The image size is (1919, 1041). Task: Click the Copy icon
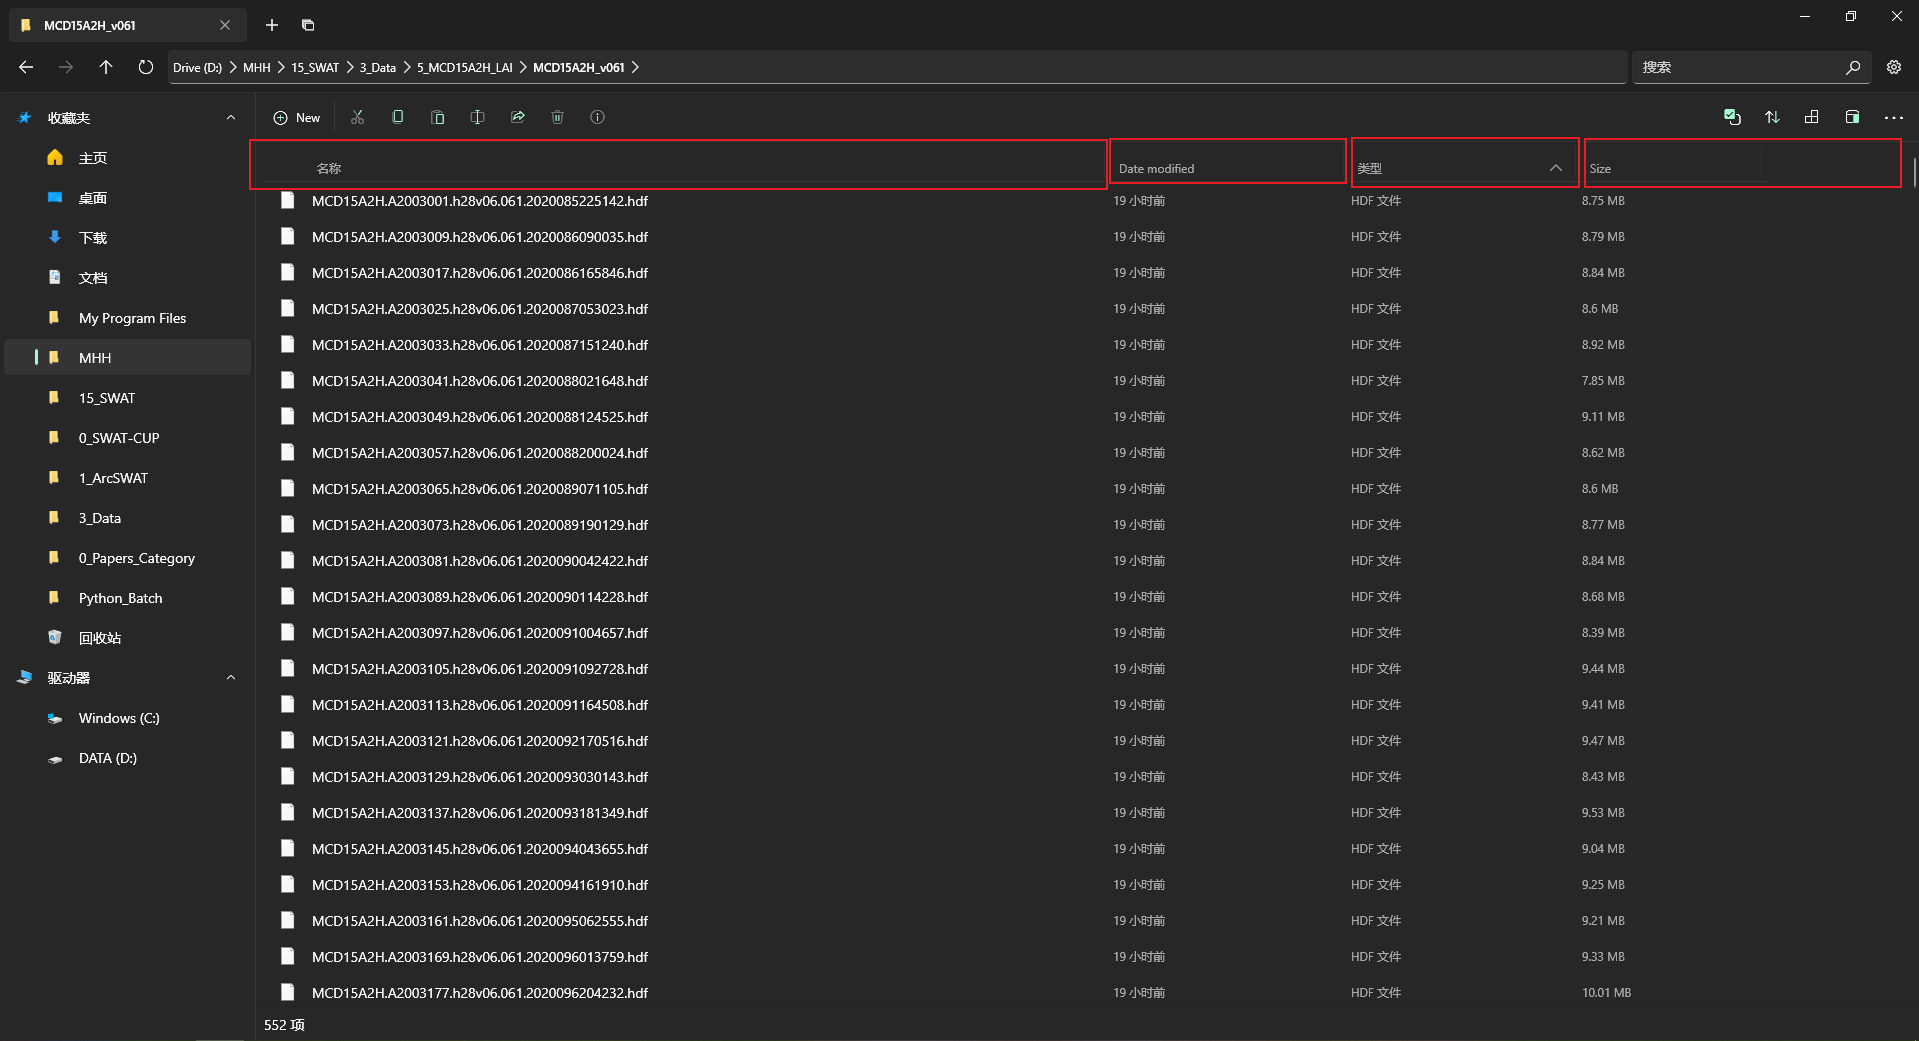point(397,117)
